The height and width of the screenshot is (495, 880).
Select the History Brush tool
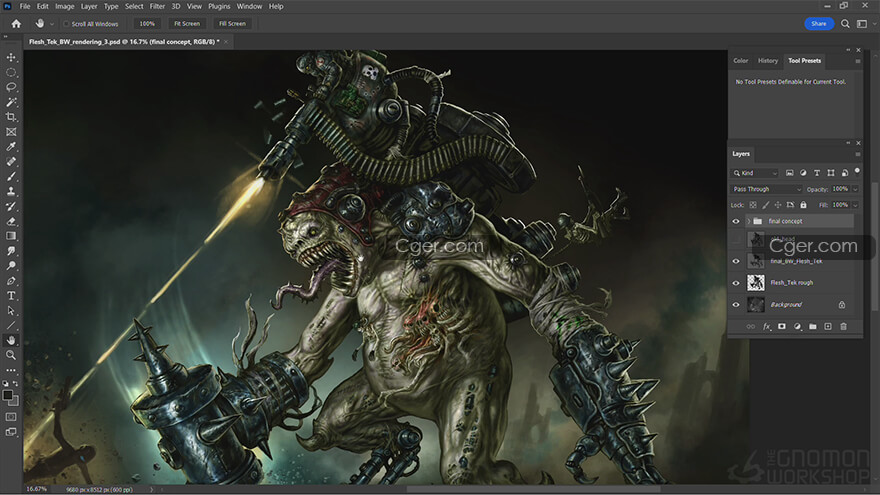(11, 206)
